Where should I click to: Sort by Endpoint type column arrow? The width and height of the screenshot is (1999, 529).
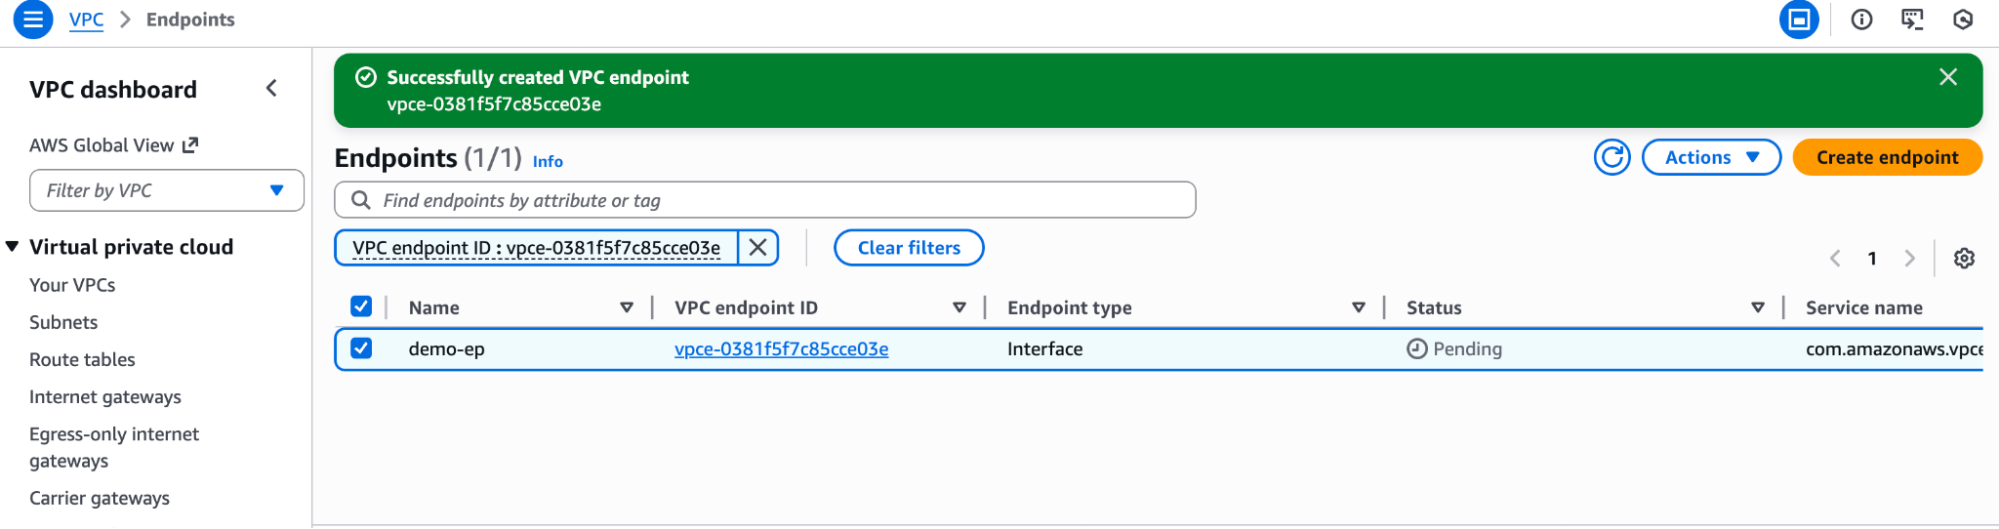[1358, 307]
